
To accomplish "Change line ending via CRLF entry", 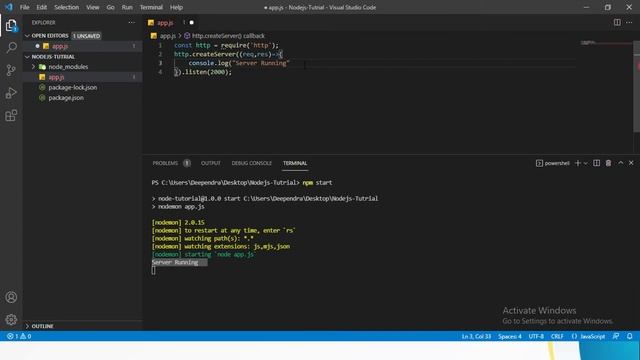I will tap(557, 336).
